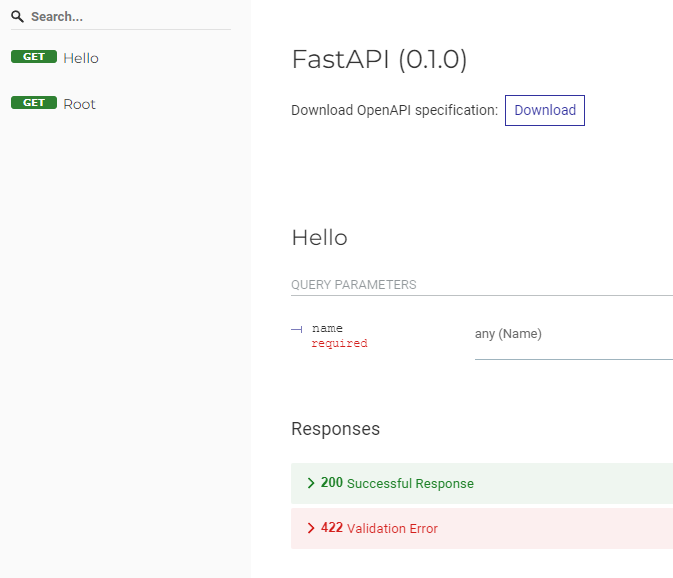Image resolution: width=673 pixels, height=578 pixels.
Task: Click the magnifier search icon
Action: (x=17, y=17)
